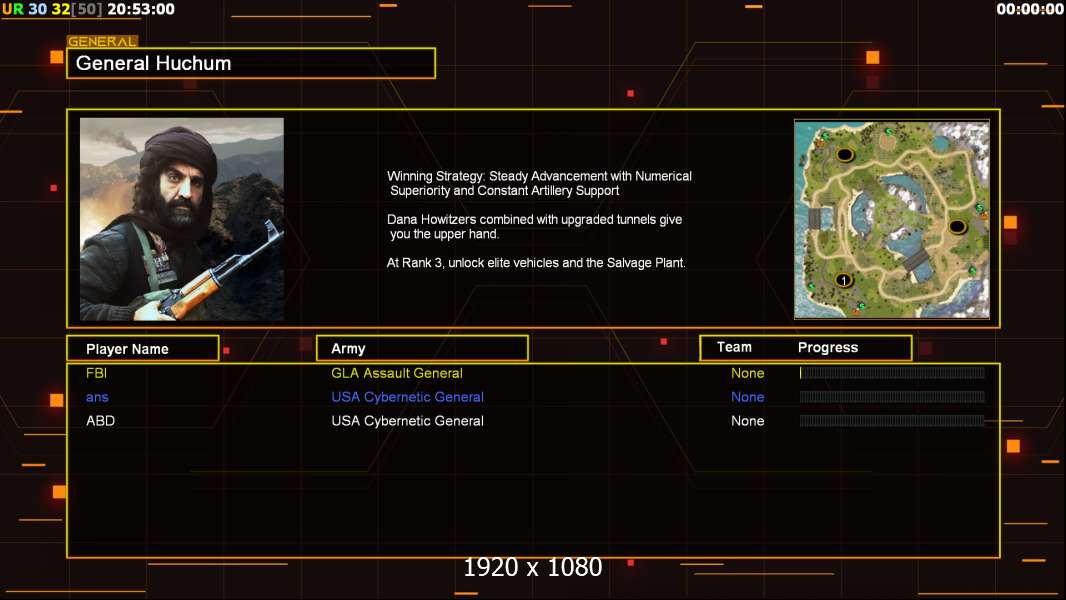Click ABD's USA Cybernetic General army entry
The image size is (1066, 600).
point(407,421)
